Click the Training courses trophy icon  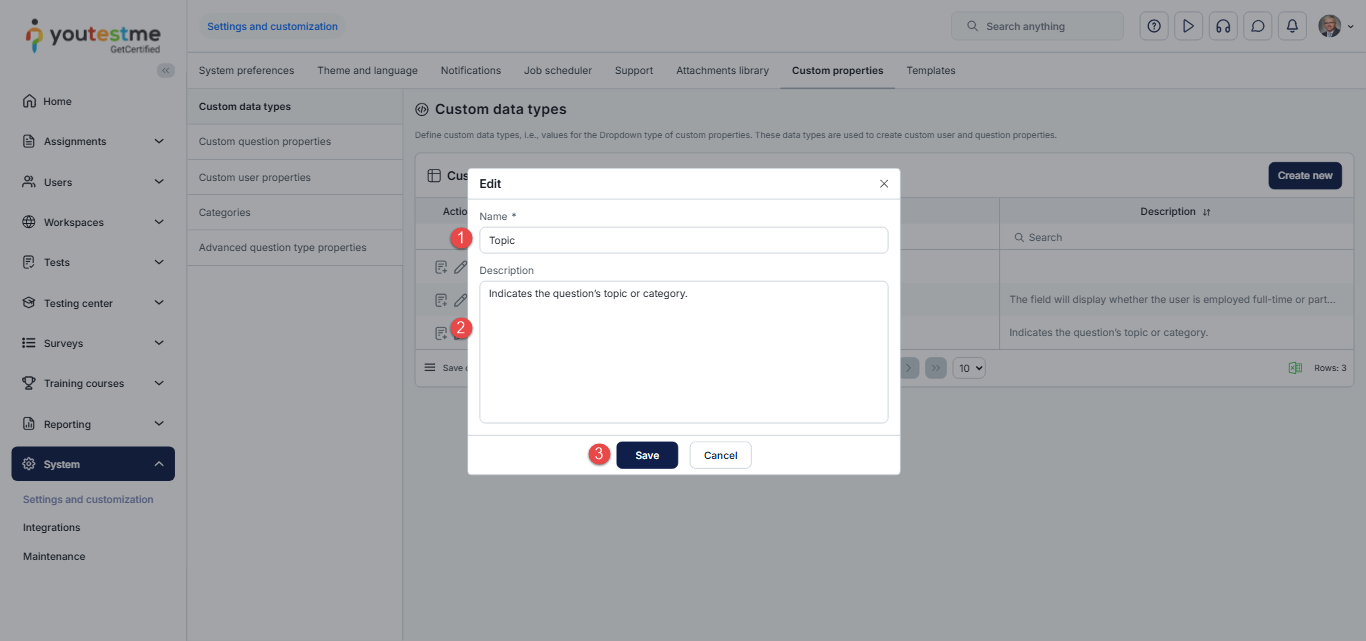[x=29, y=383]
